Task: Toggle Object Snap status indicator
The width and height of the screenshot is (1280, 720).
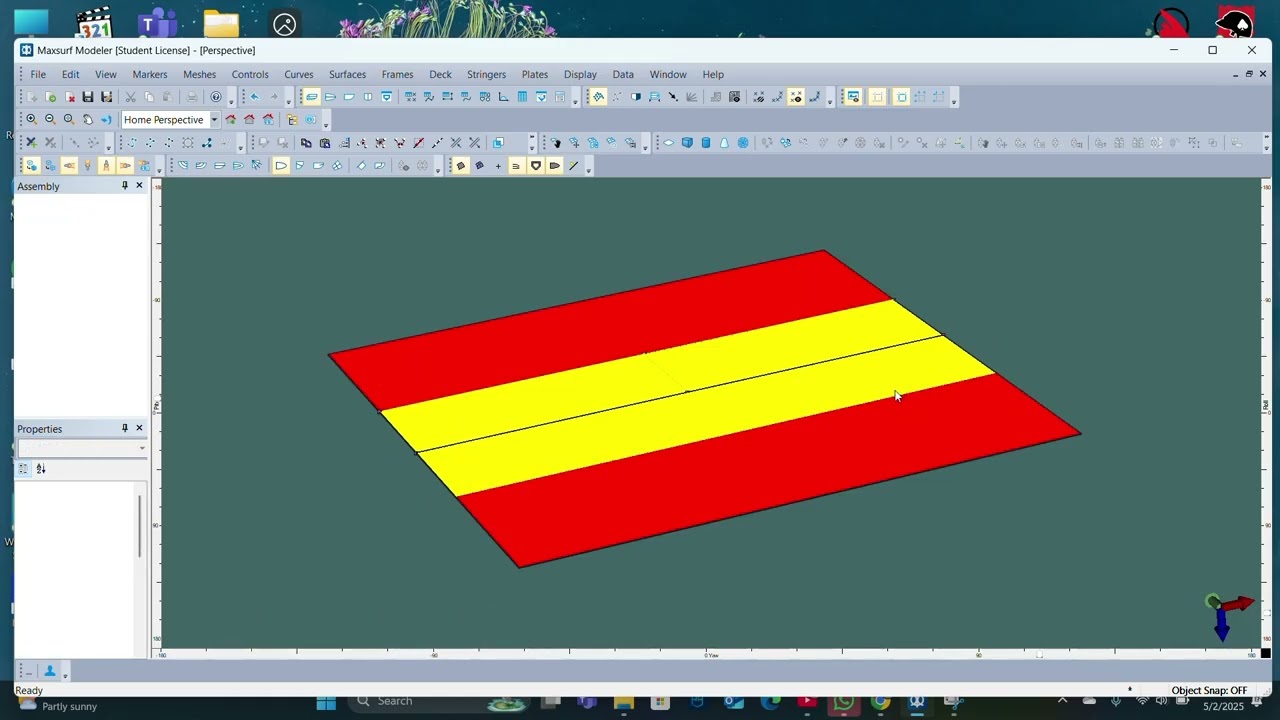Action: pos(1209,691)
